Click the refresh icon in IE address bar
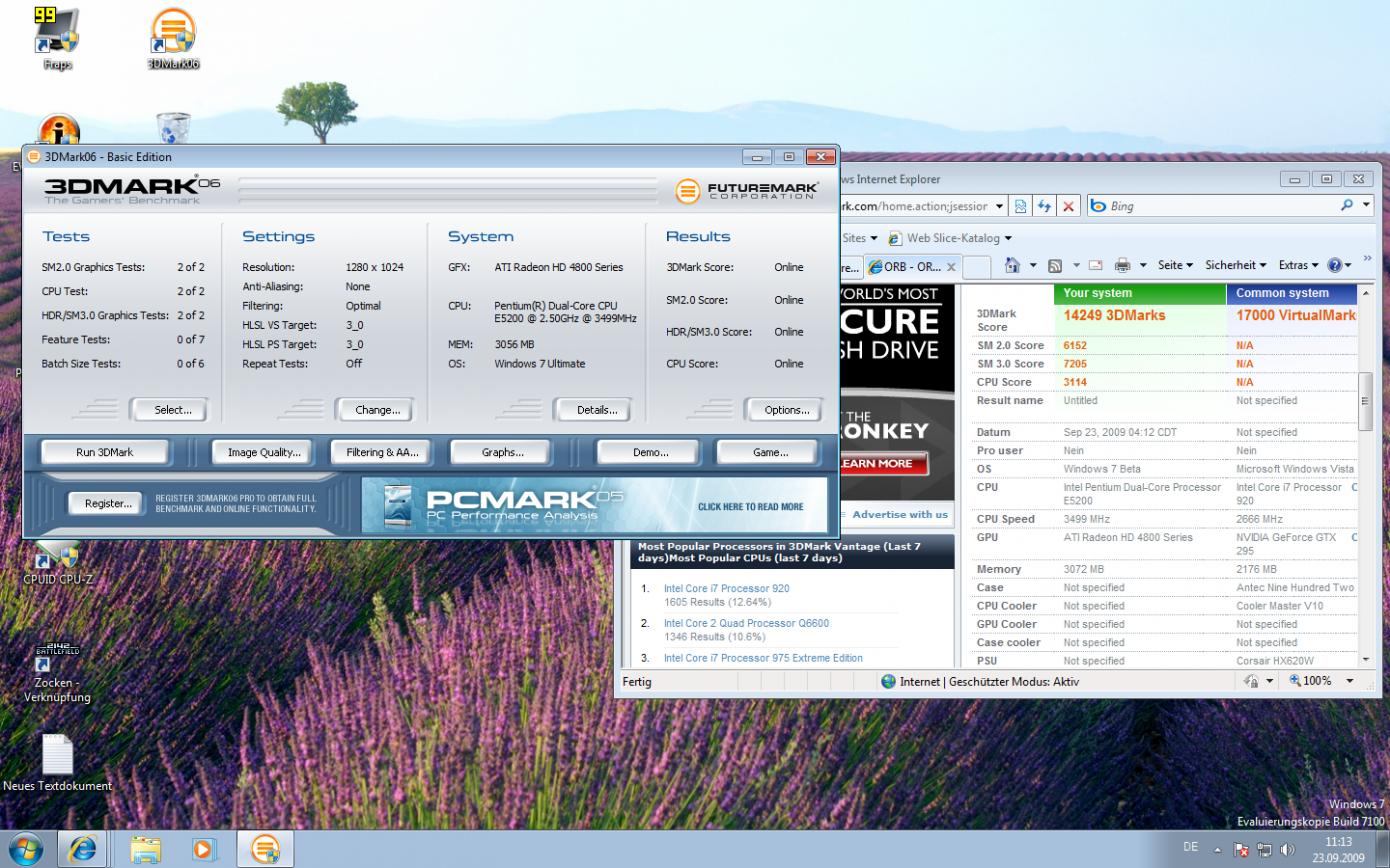This screenshot has height=868, width=1390. 1044,206
